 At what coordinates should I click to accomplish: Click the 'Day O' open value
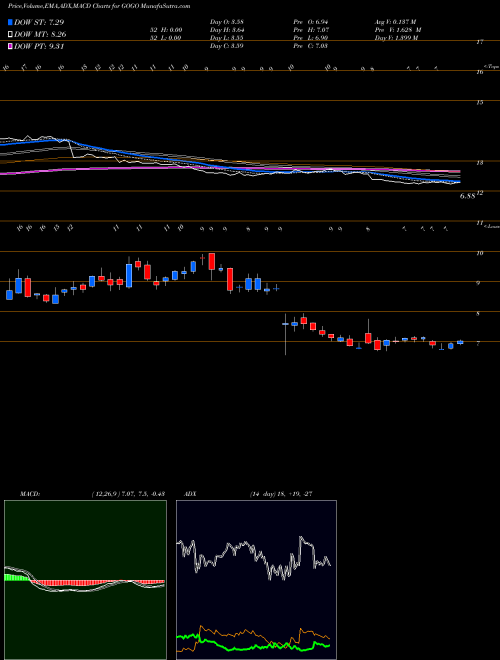click(227, 22)
